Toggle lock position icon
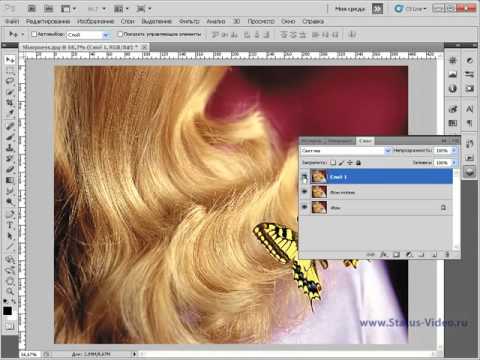Image resolution: width=480 pixels, height=360 pixels. (350, 163)
